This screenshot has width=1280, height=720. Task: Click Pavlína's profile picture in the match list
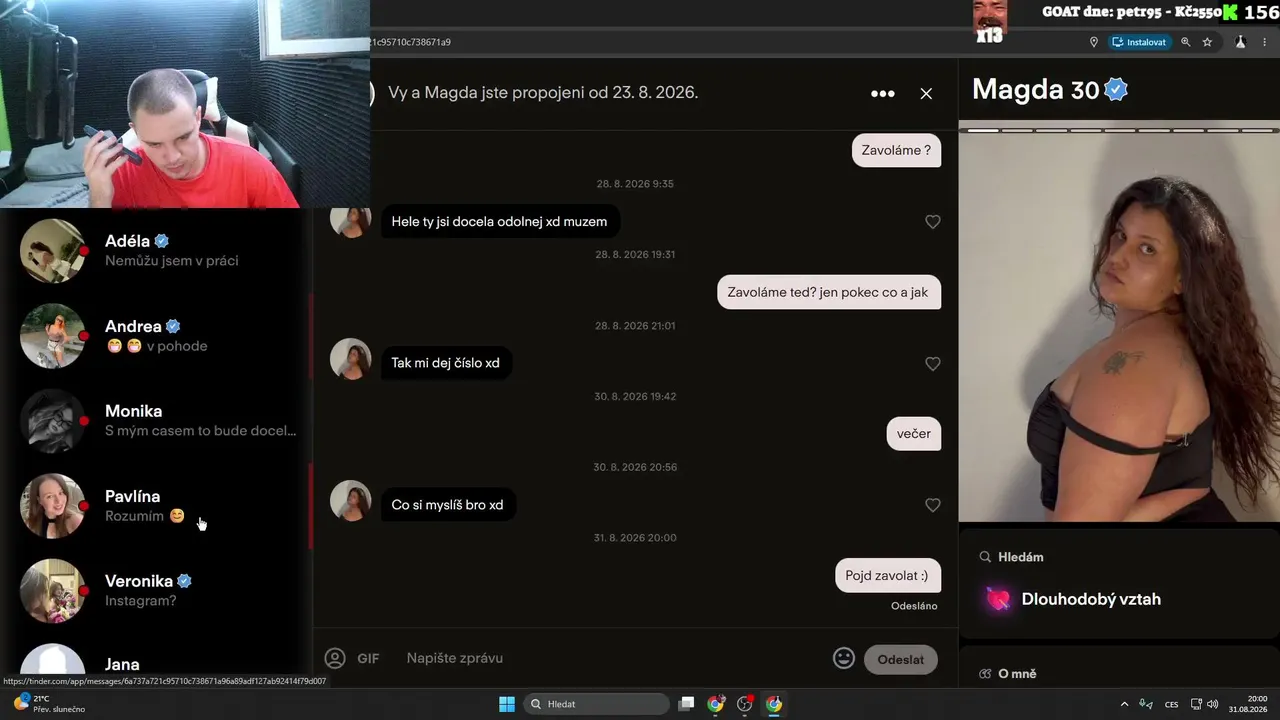tap(53, 506)
